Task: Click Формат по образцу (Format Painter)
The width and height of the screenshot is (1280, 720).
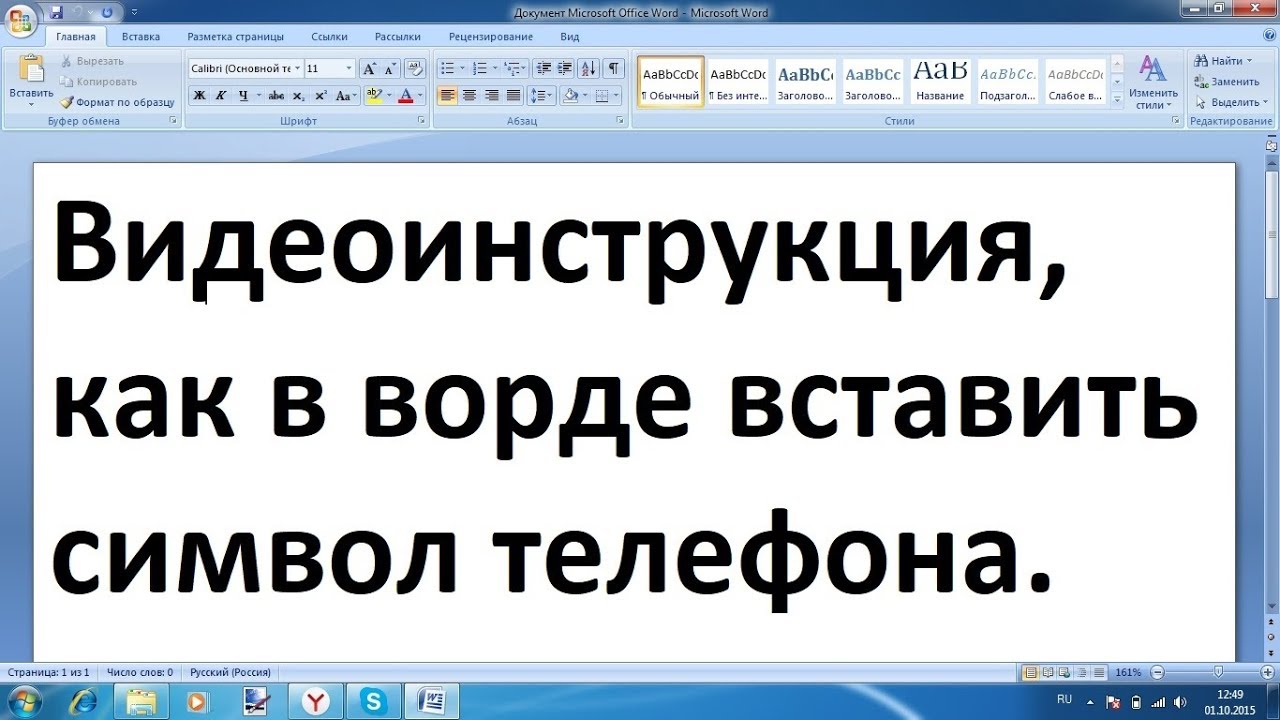Action: (x=117, y=102)
